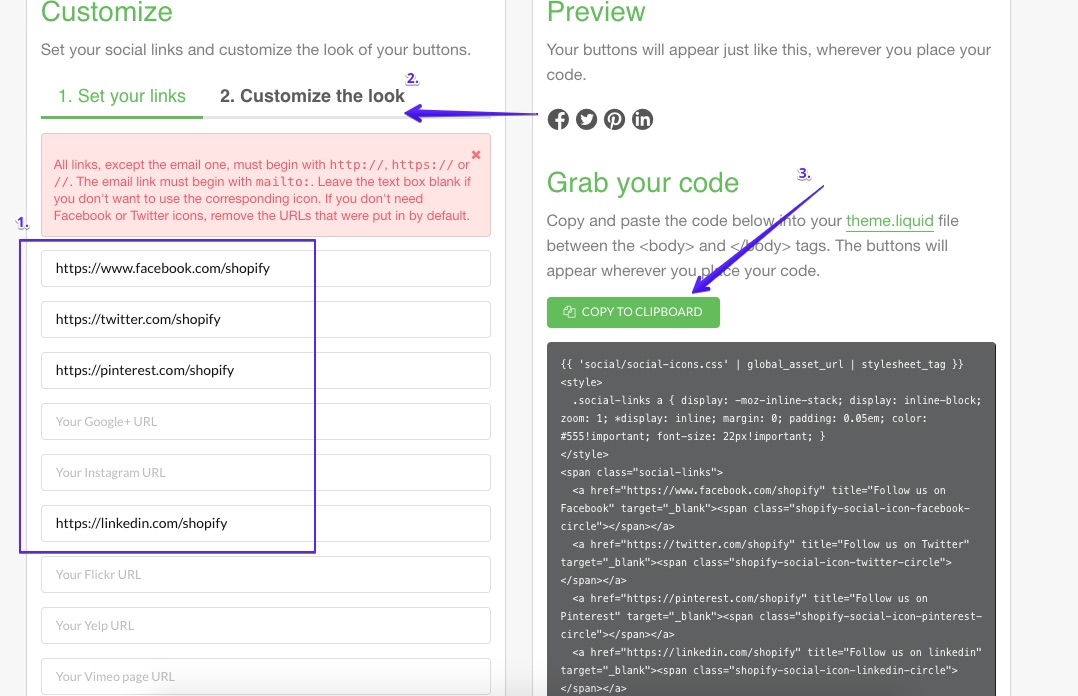Click the Grab your code heading
The height and width of the screenshot is (696, 1078).
(642, 184)
